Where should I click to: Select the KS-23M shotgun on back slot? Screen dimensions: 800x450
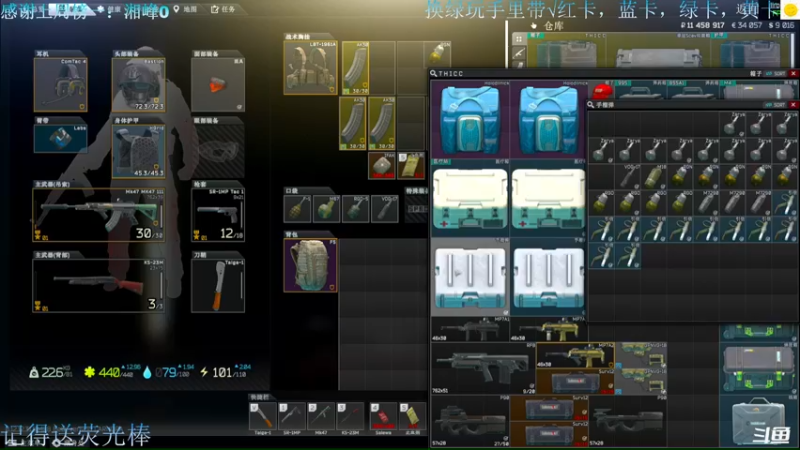pyautogui.click(x=98, y=286)
